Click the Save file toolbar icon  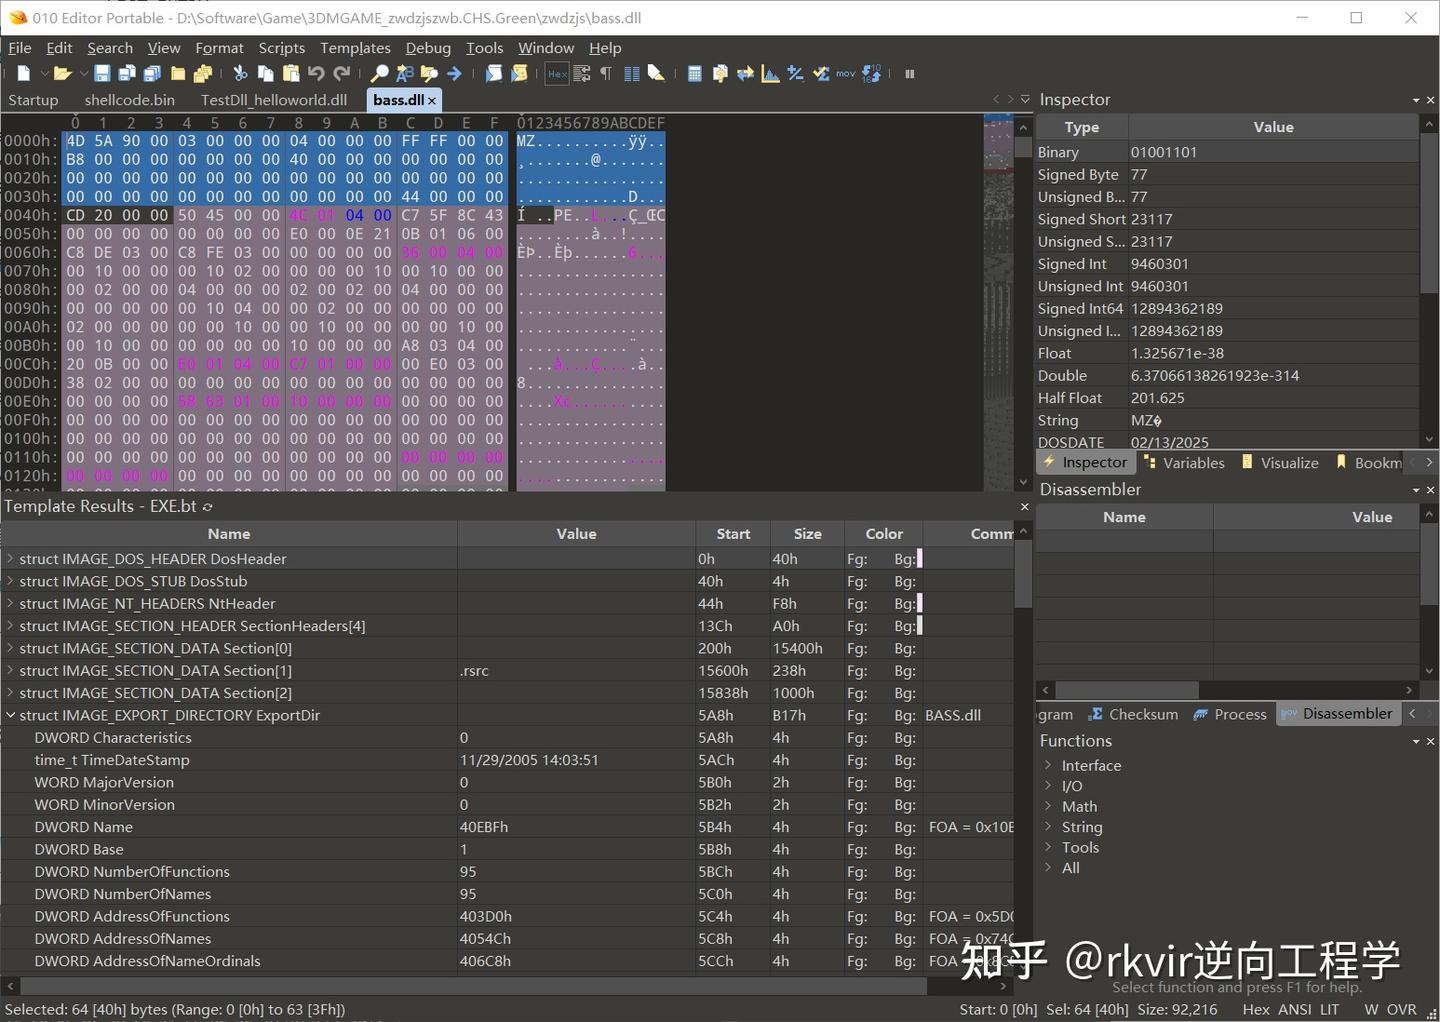[x=102, y=74]
